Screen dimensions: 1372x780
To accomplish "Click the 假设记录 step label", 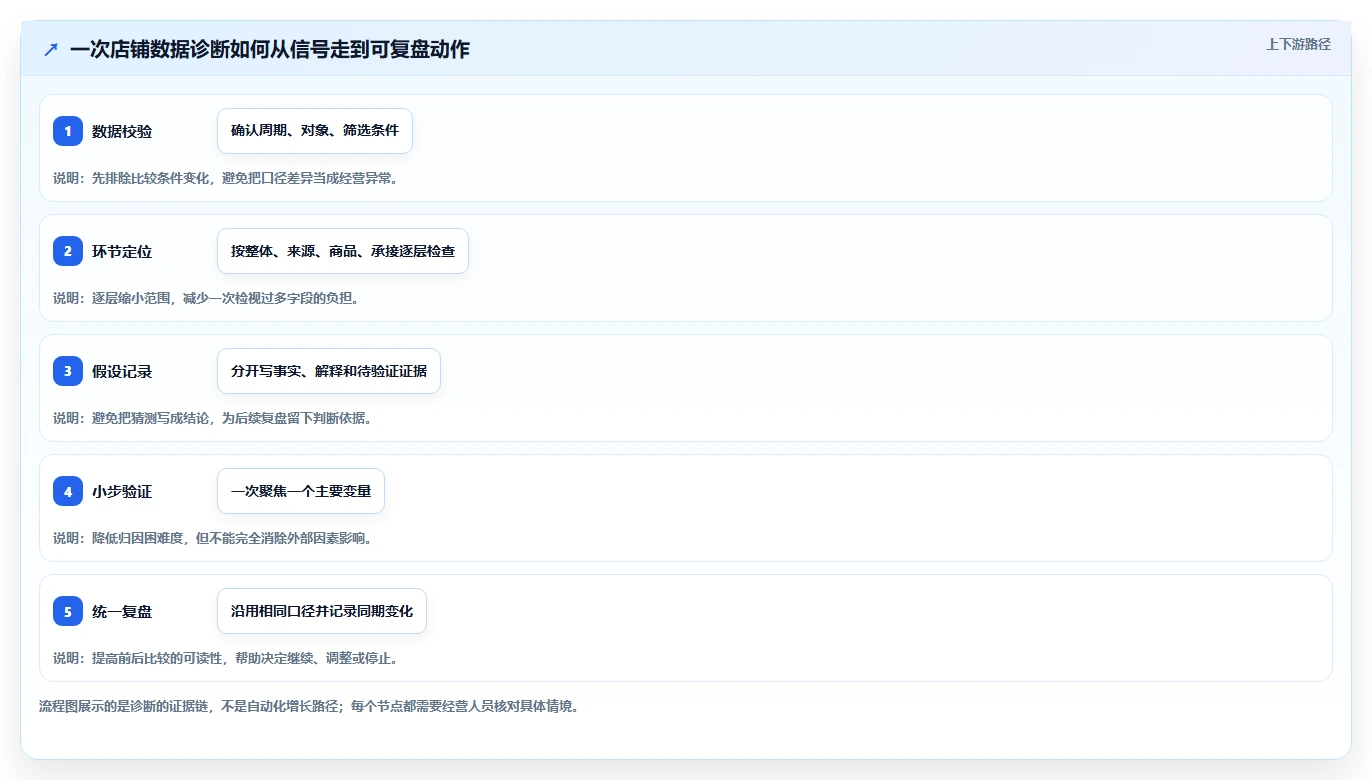I will pos(122,371).
